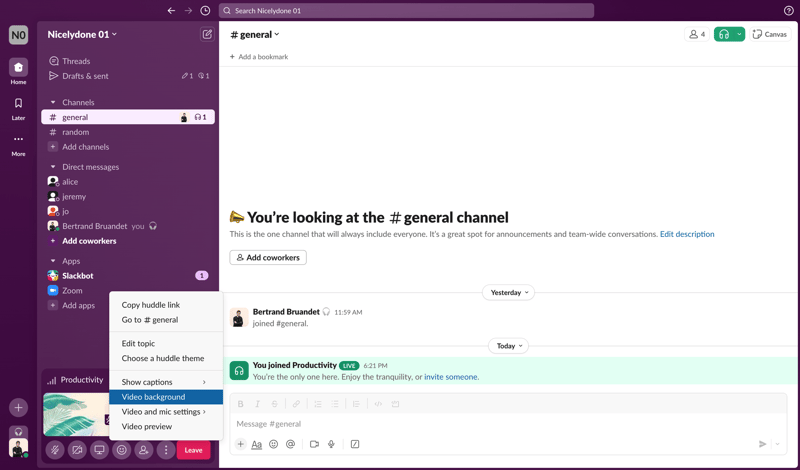Select Go to # general
The image size is (800, 470).
[166, 319]
